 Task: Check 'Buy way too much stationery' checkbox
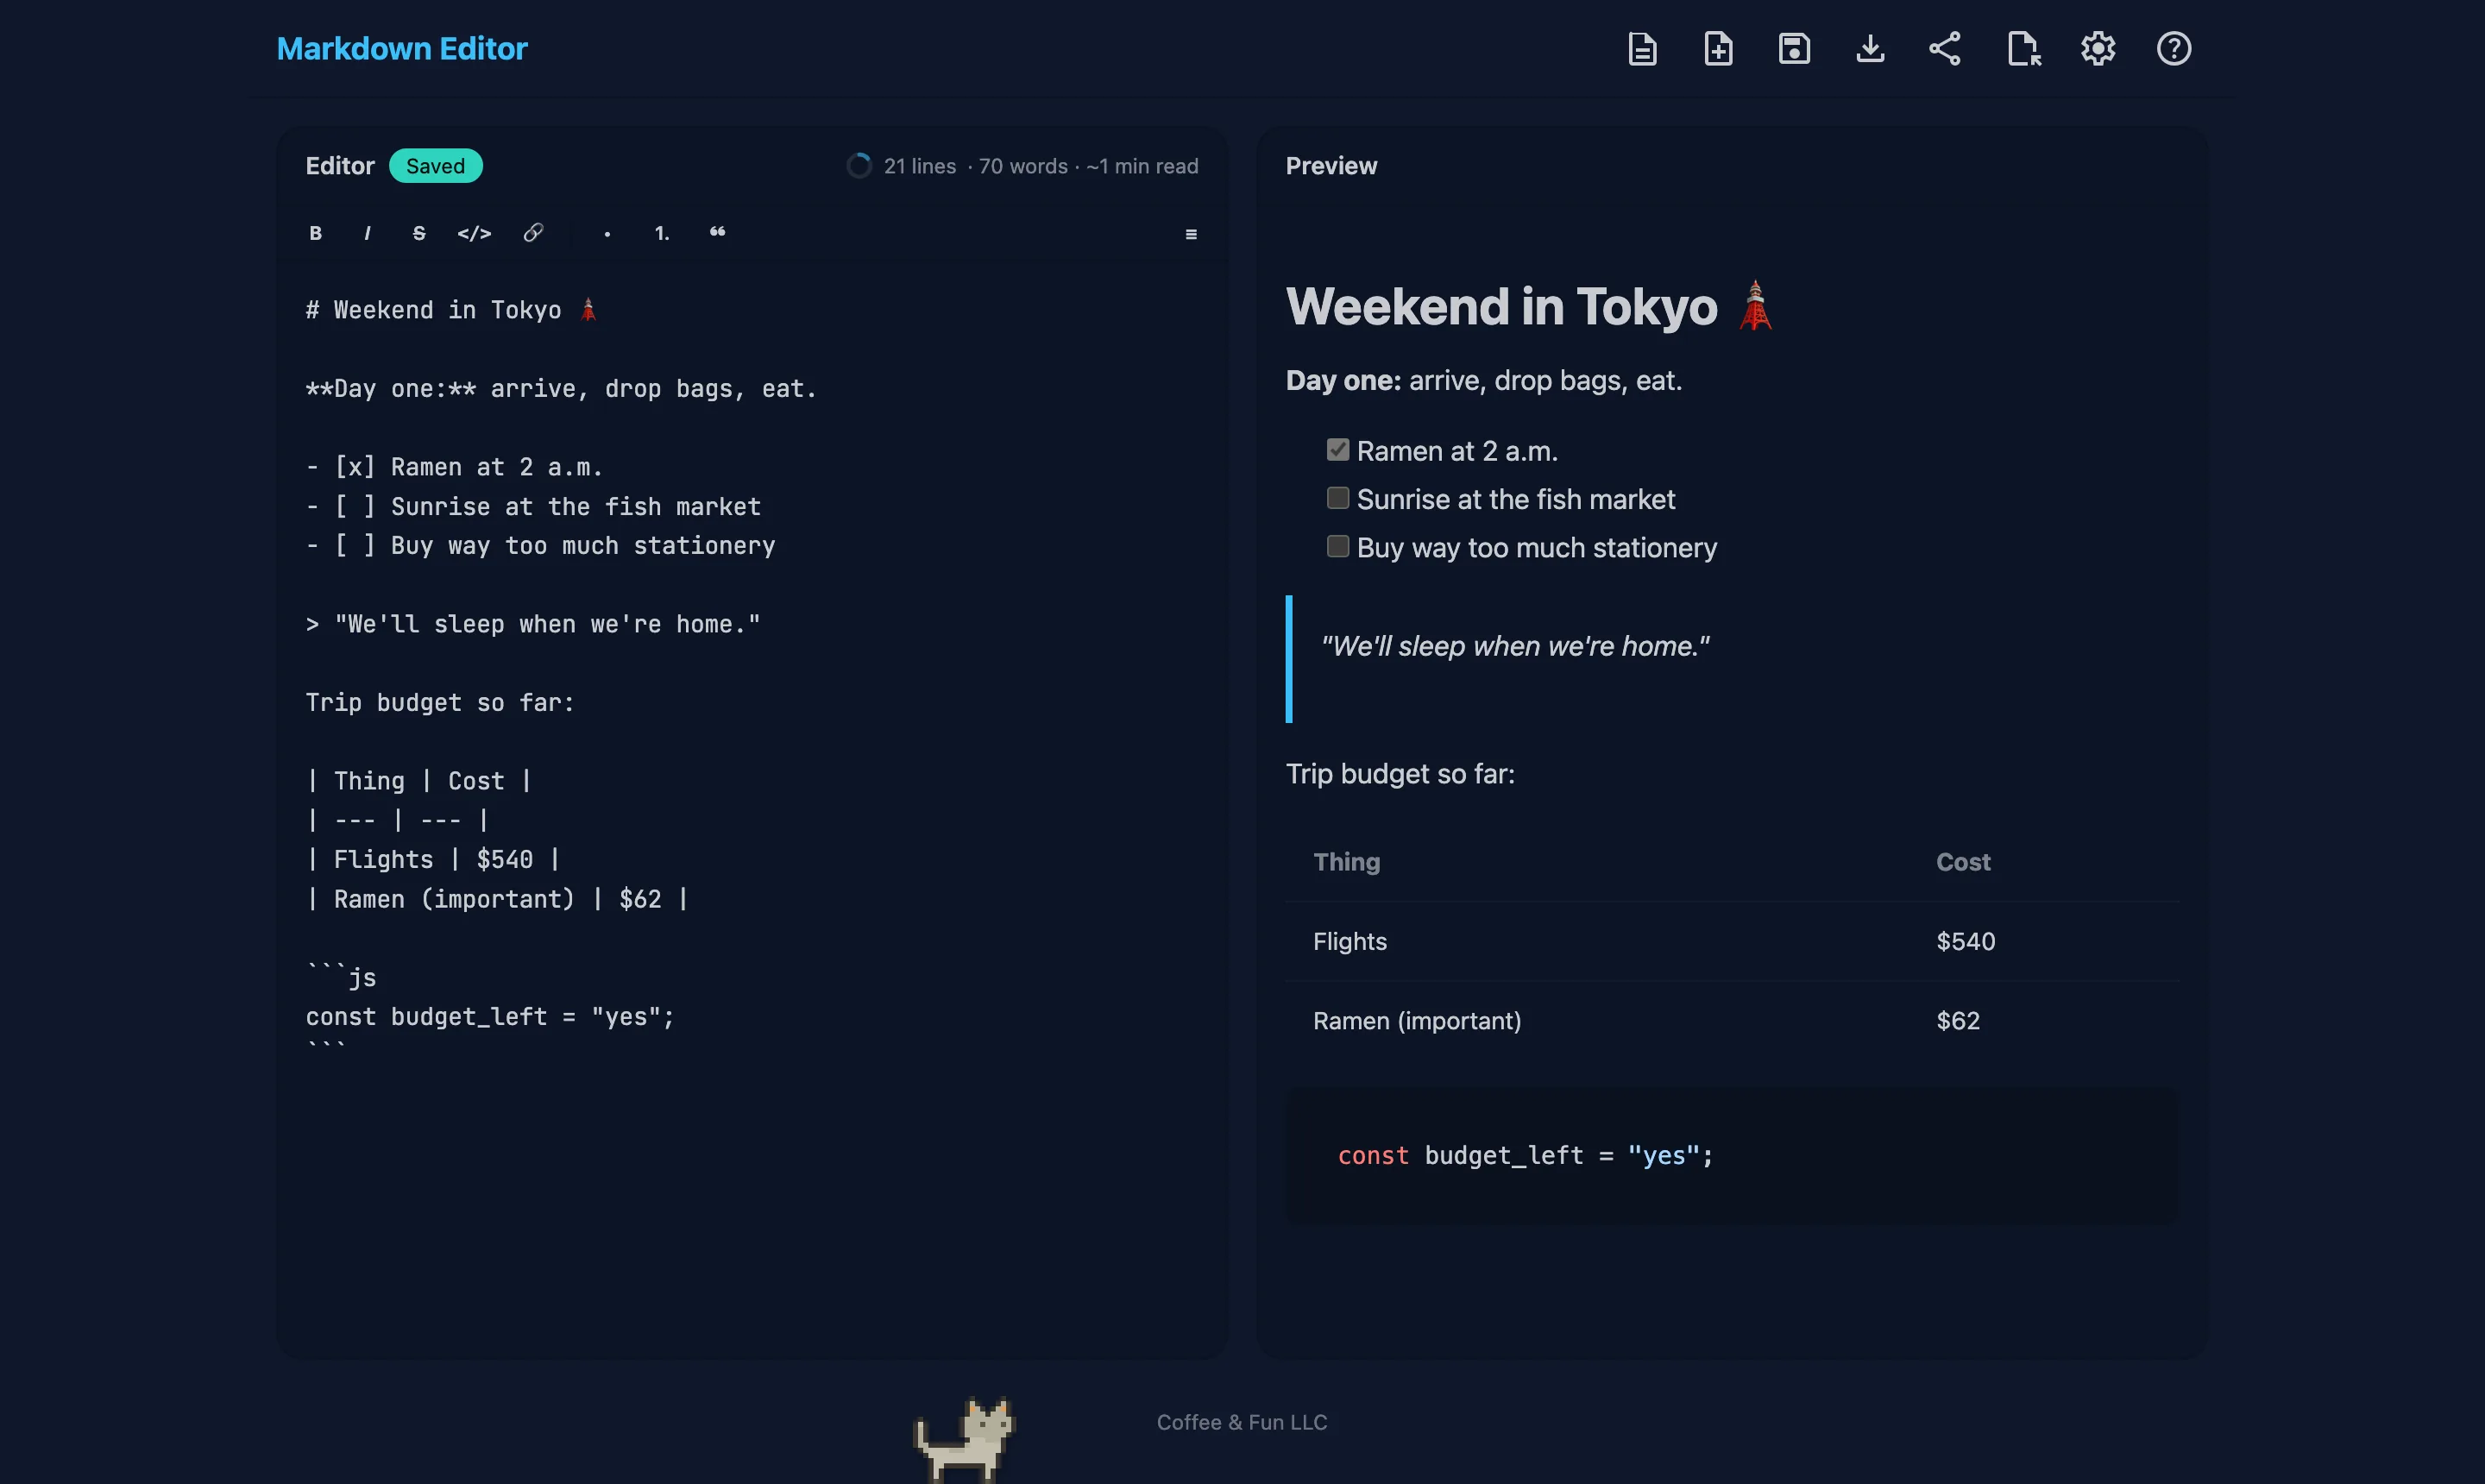1338,546
